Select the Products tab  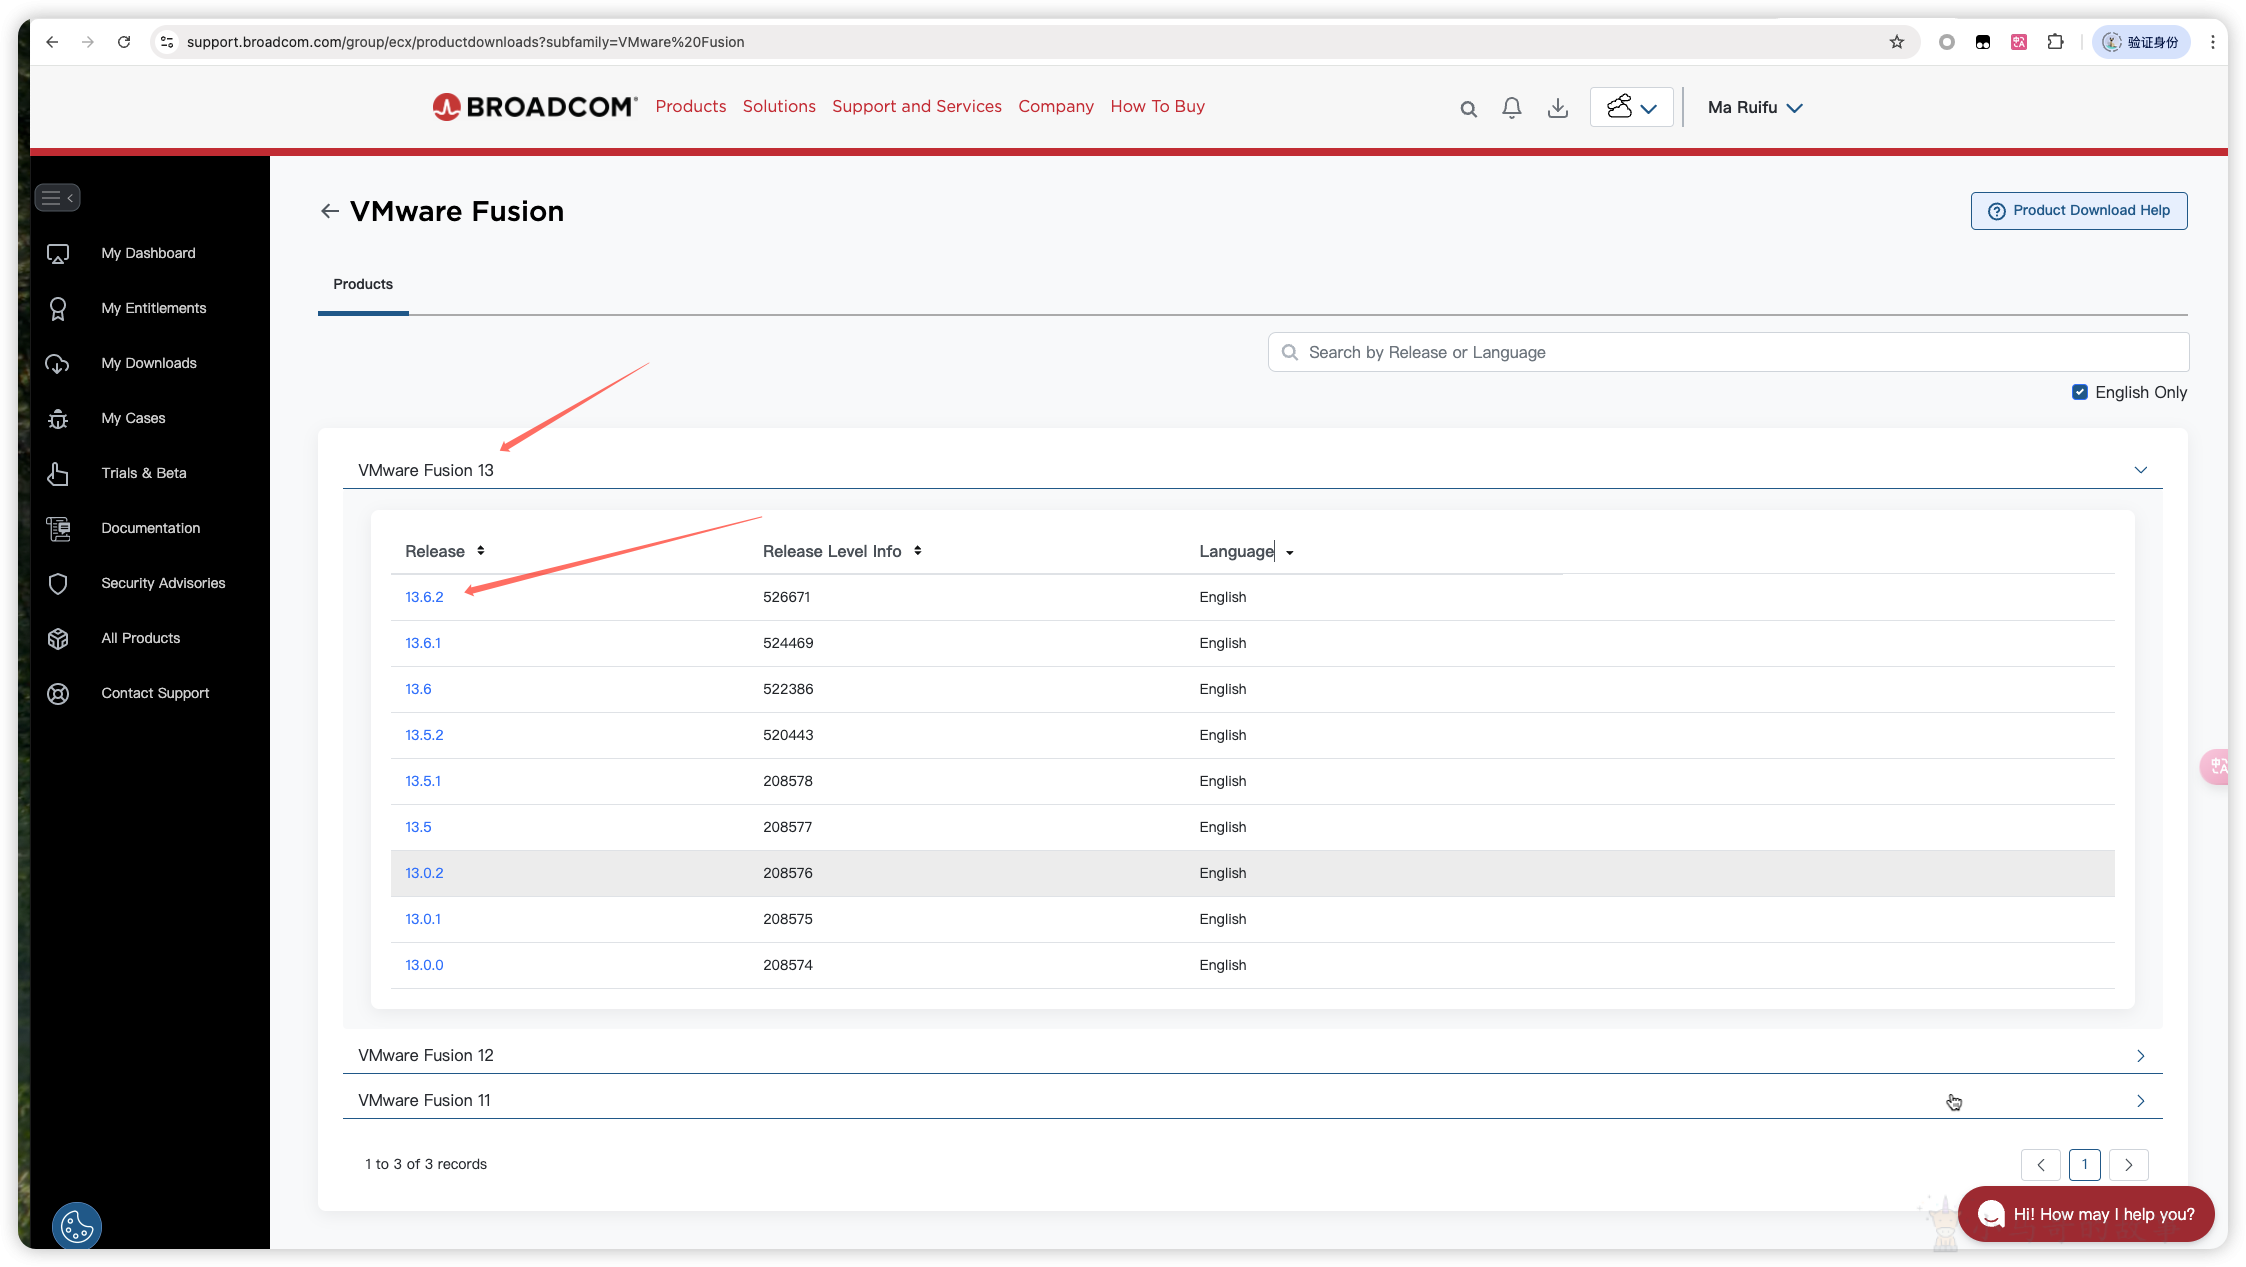click(x=363, y=284)
